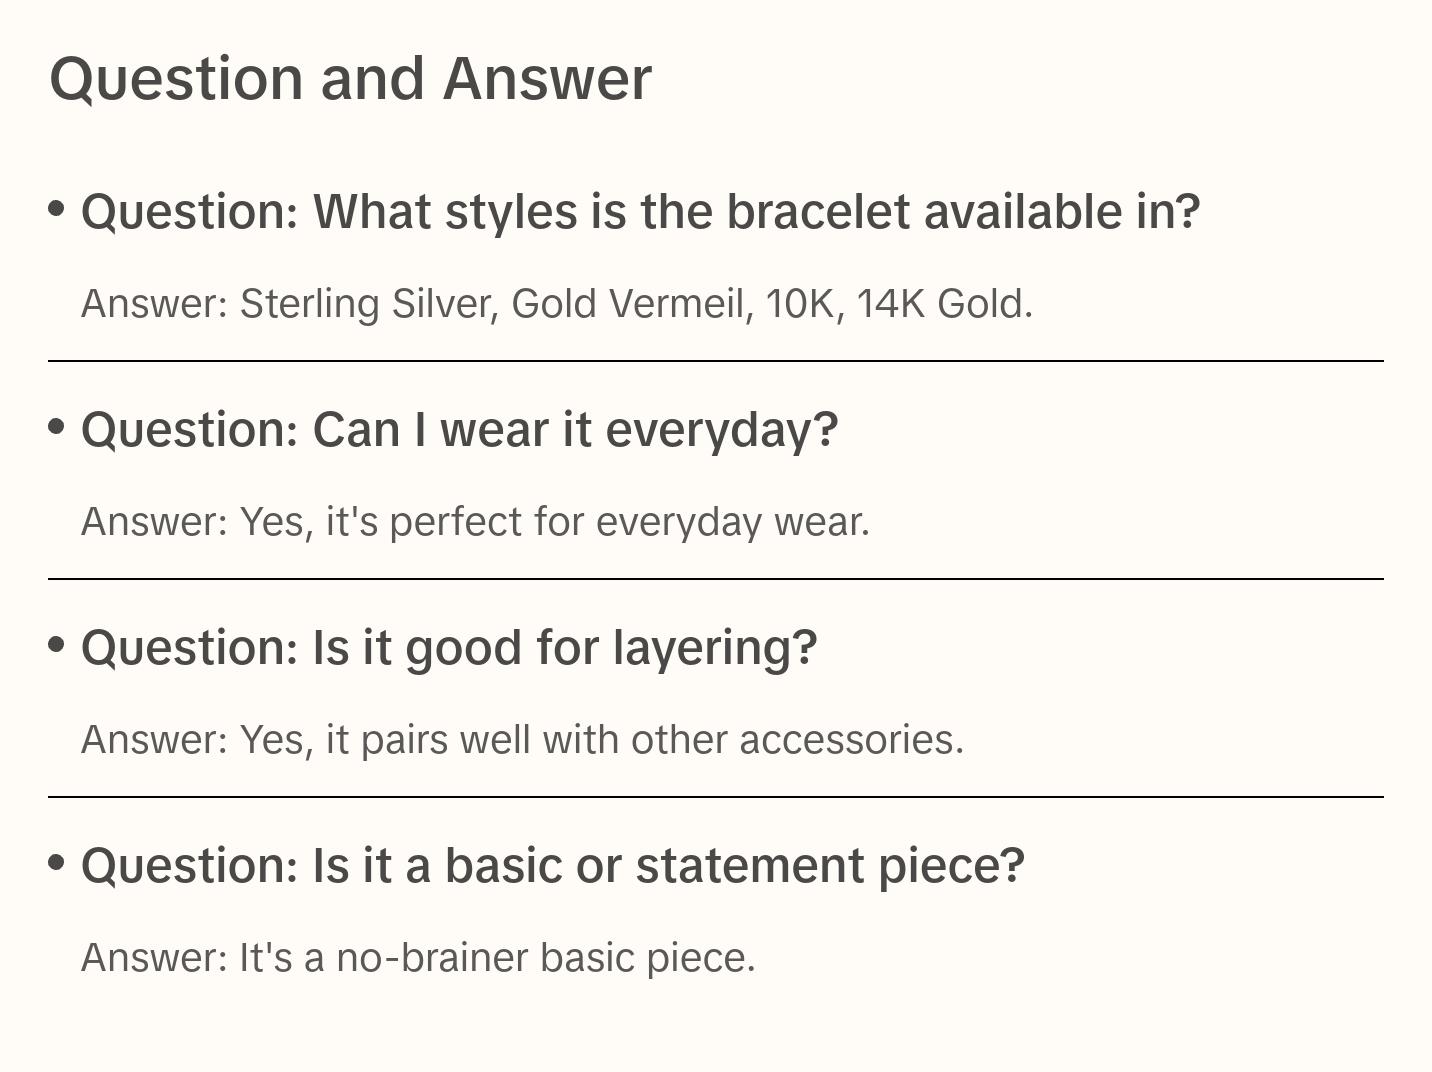Click the bullet beside the statement piece question
The width and height of the screenshot is (1432, 1072).
(x=57, y=862)
